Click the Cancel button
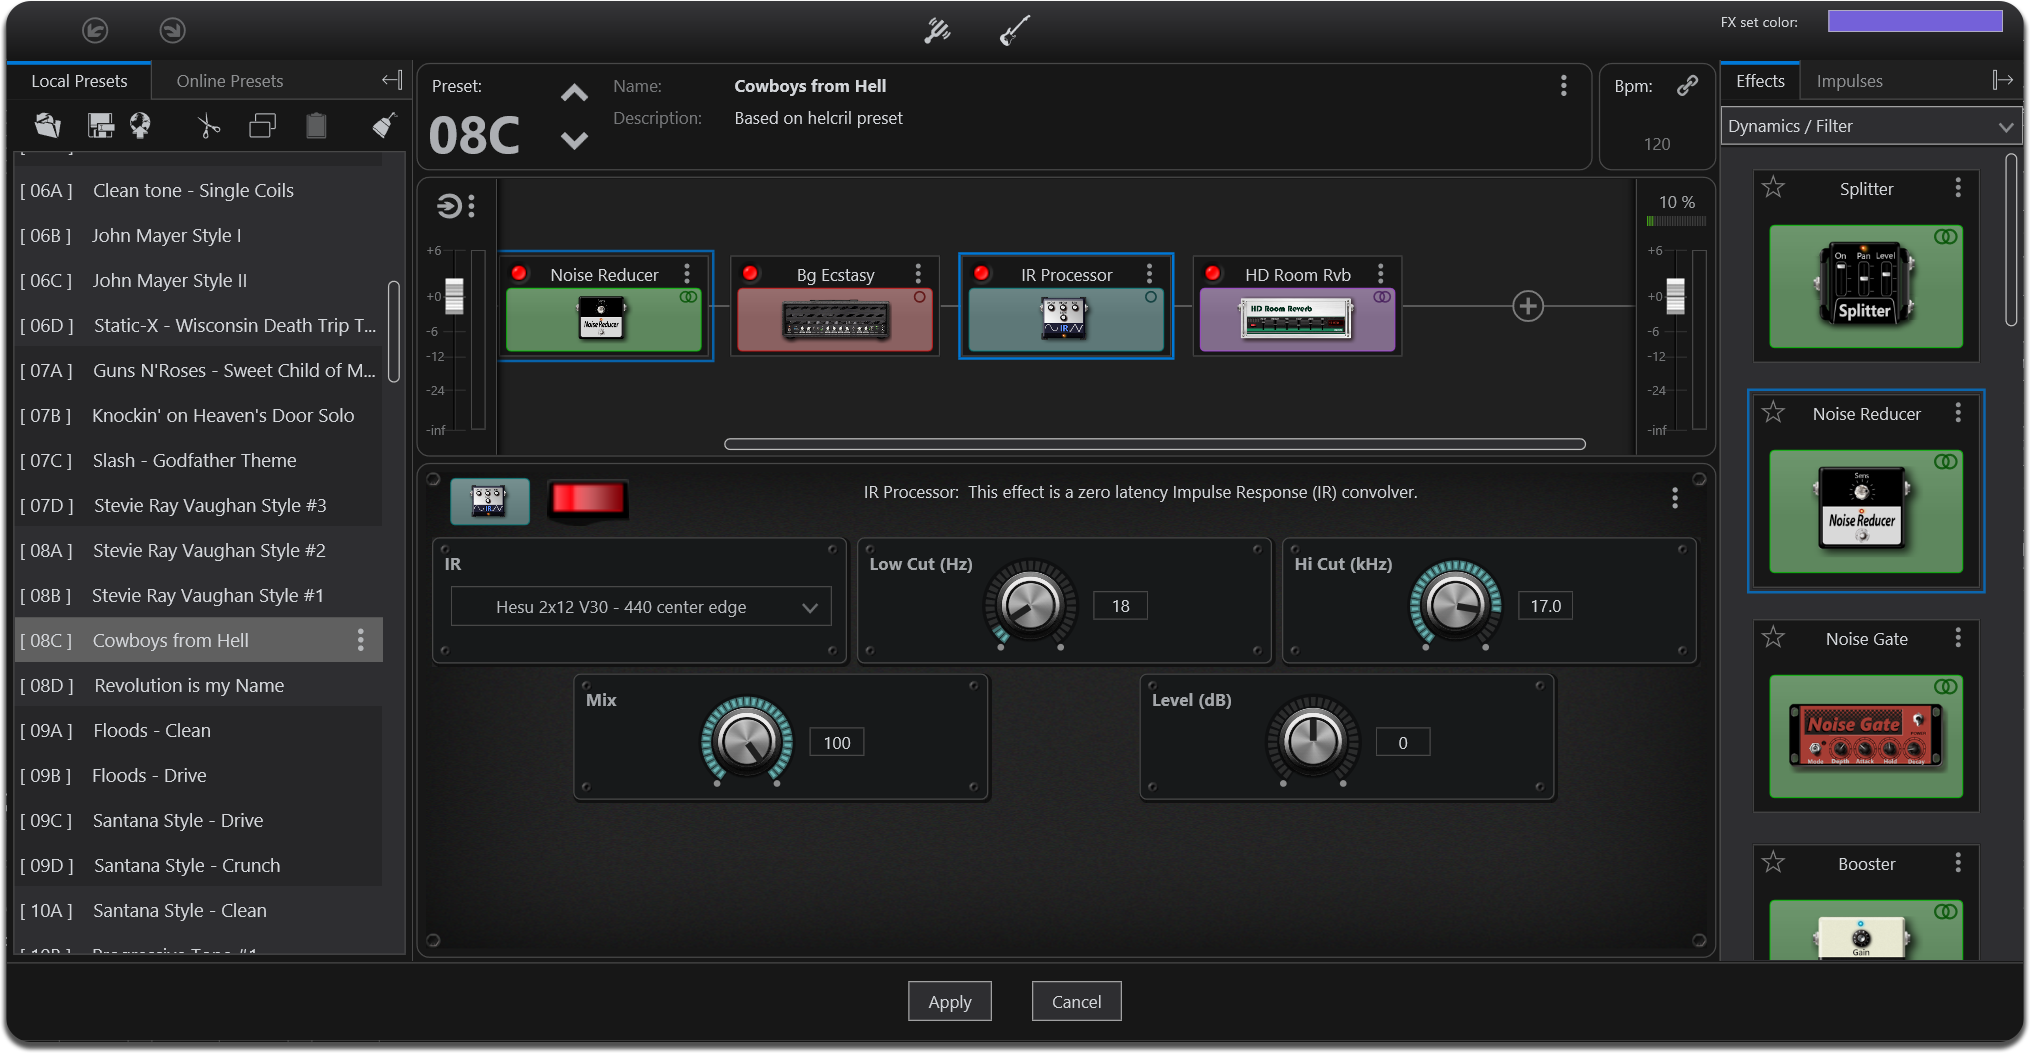The image size is (2030, 1053). point(1076,1001)
